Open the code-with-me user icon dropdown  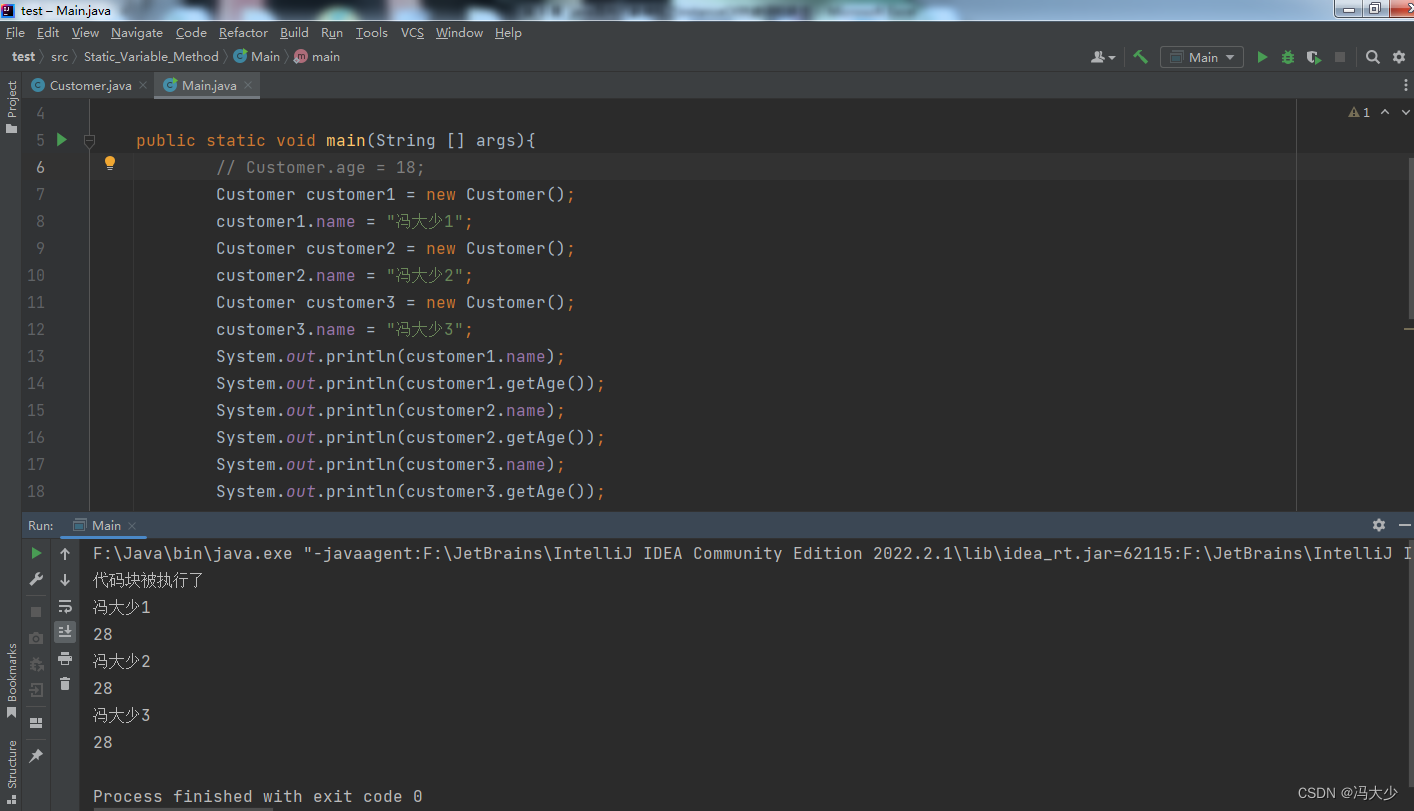1103,57
